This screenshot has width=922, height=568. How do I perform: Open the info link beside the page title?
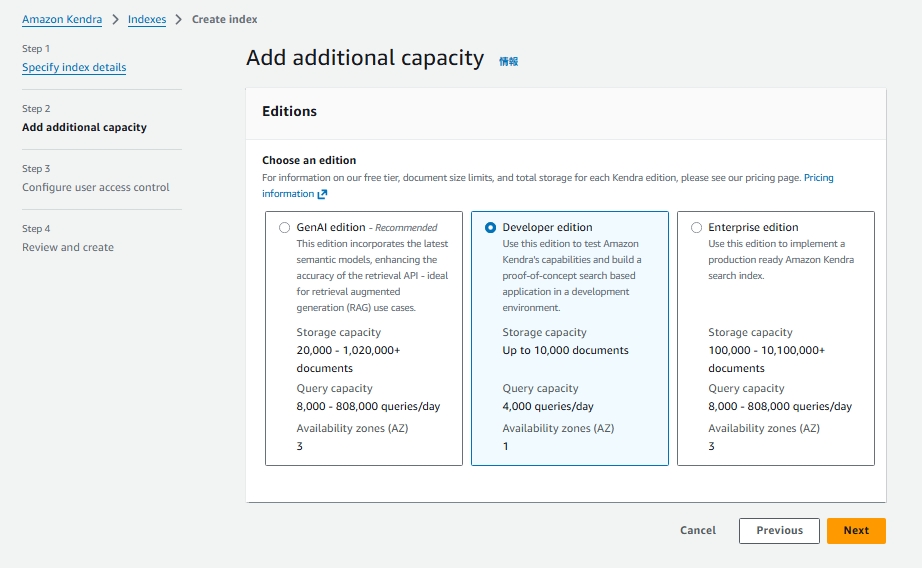[508, 61]
